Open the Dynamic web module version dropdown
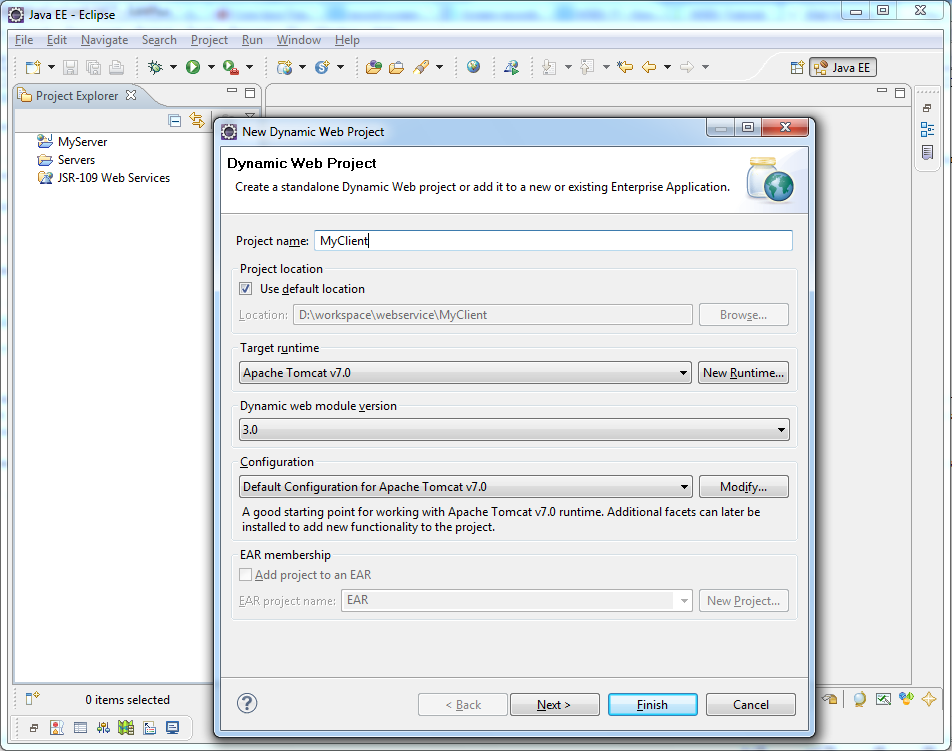Image resolution: width=952 pixels, height=751 pixels. (781, 429)
